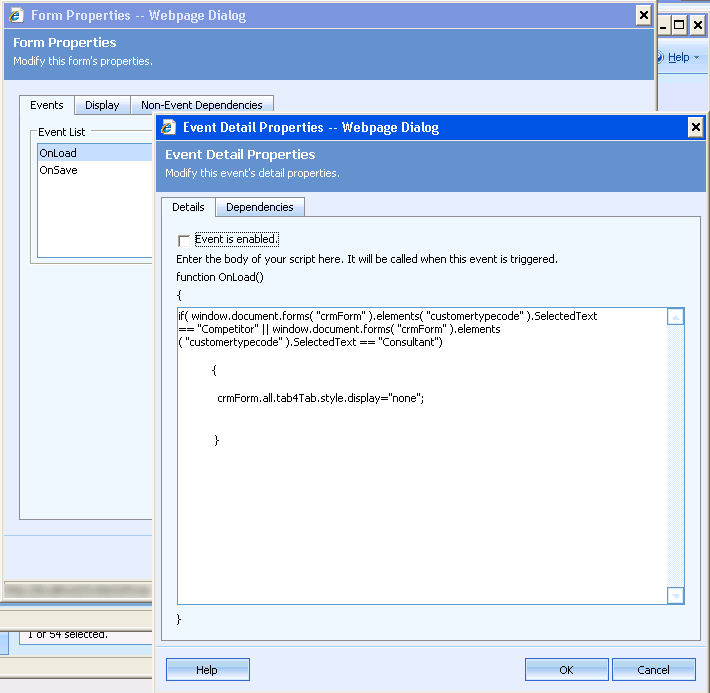The image size is (710, 693).
Task: Click the Cancel button
Action: 653,669
